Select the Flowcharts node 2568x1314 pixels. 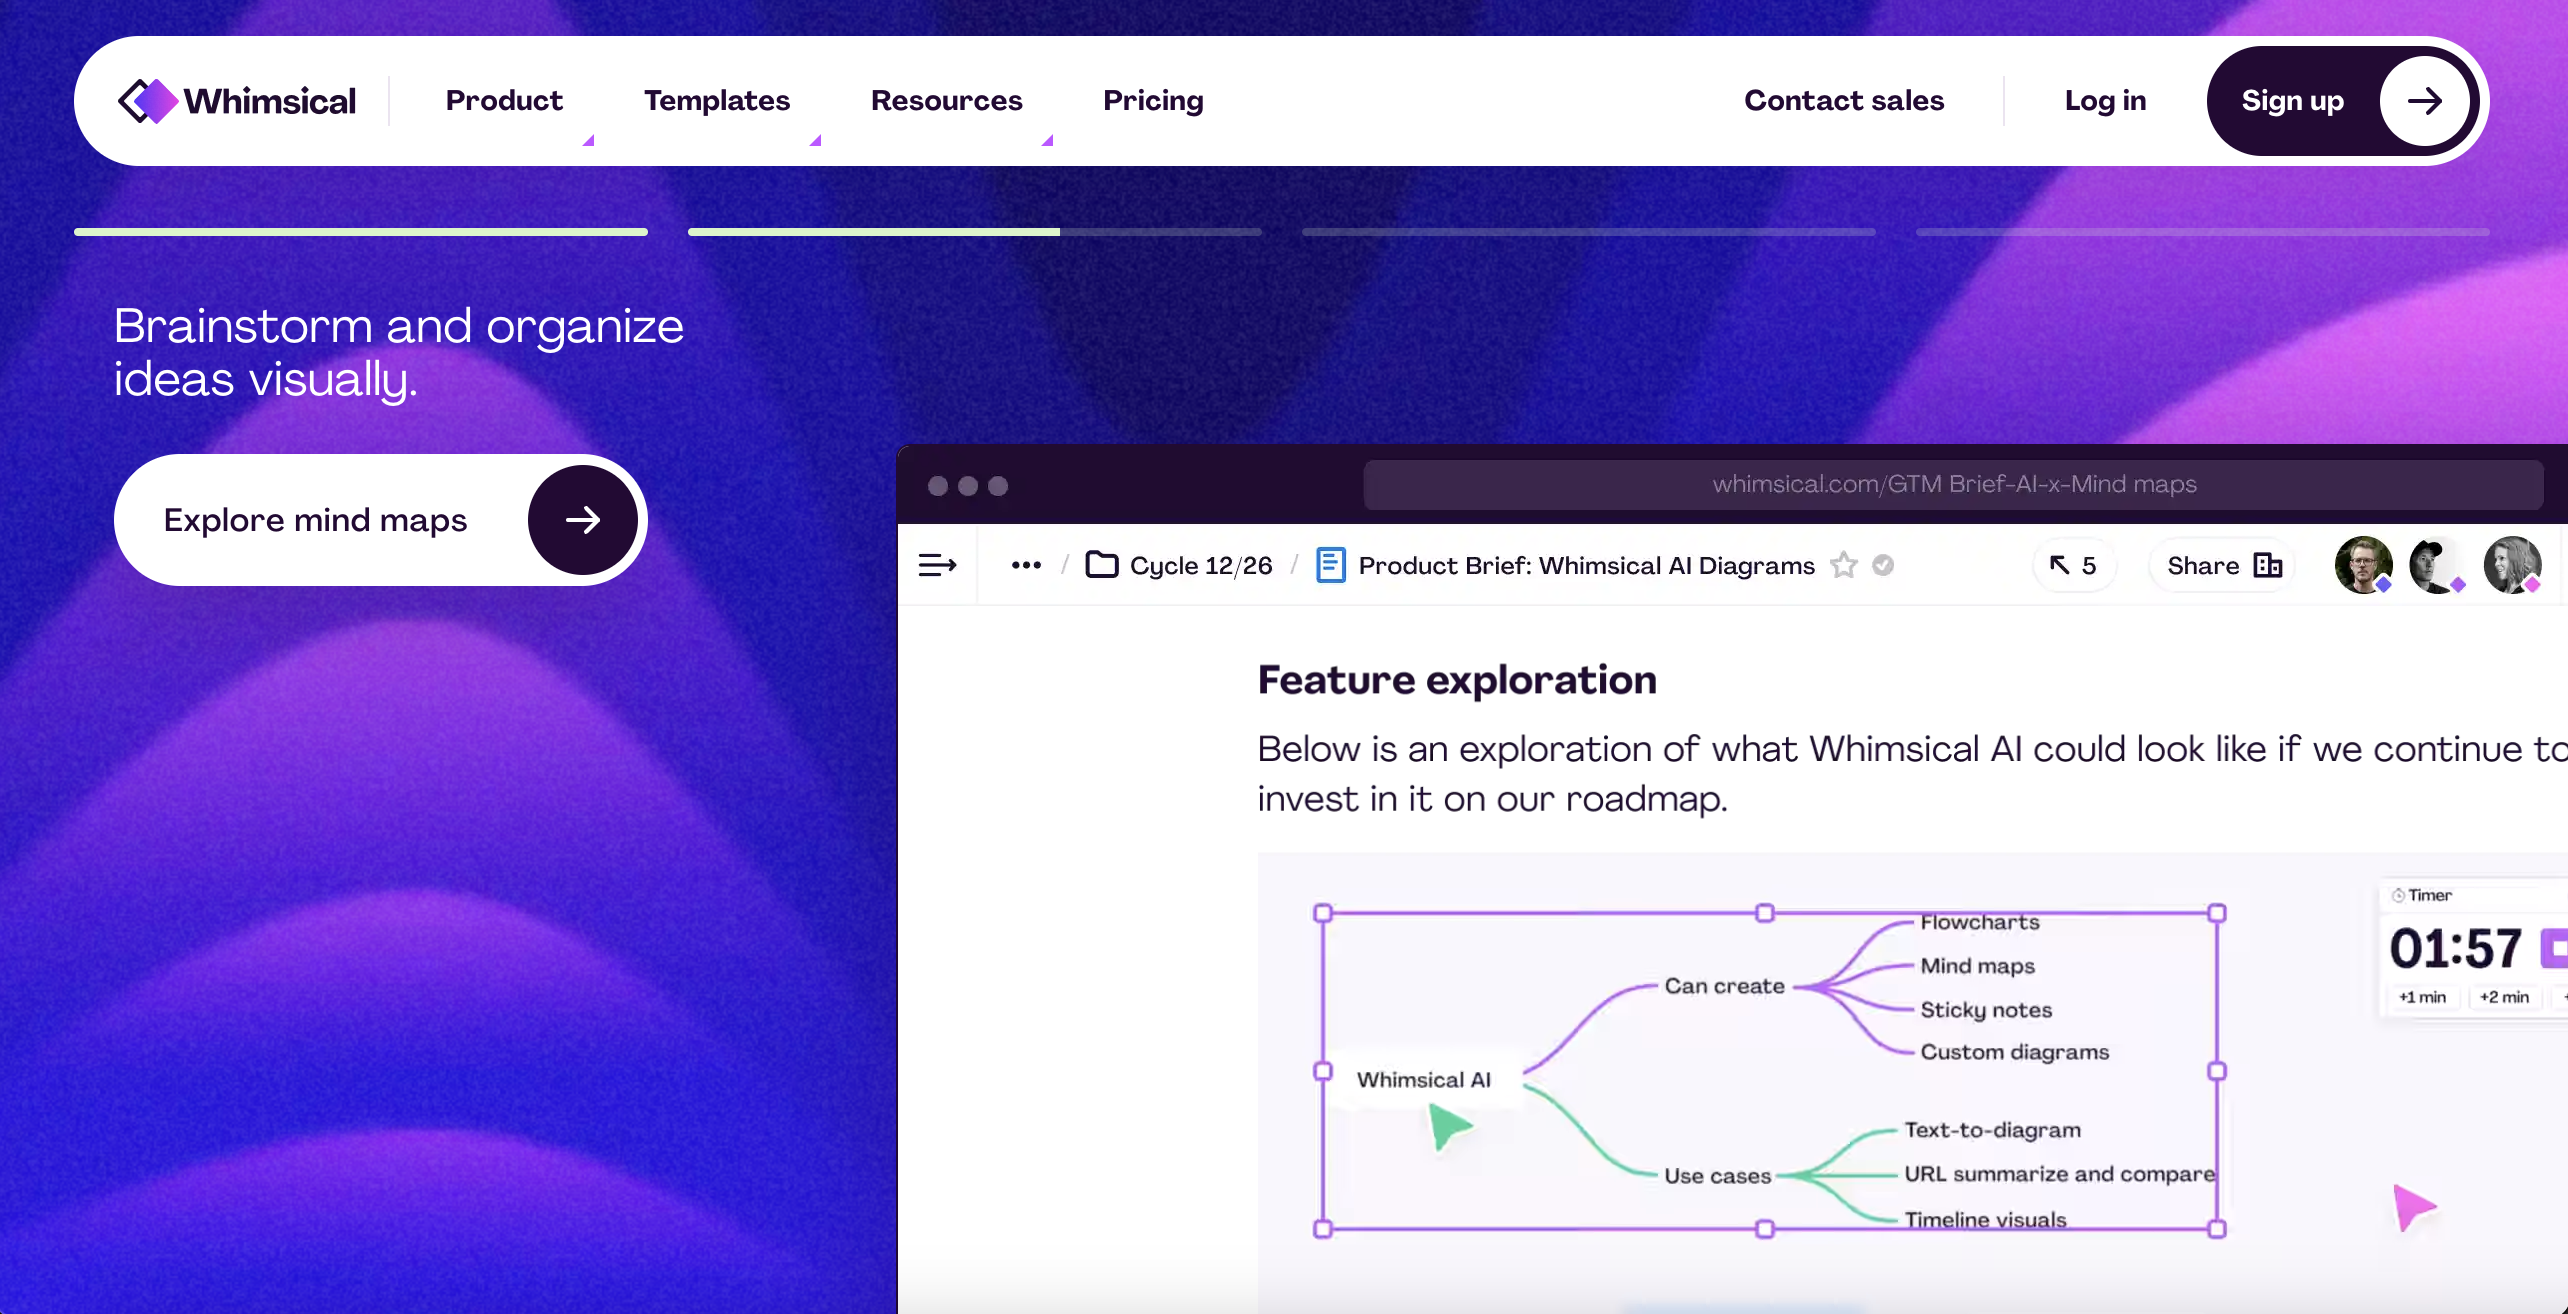click(1980, 922)
